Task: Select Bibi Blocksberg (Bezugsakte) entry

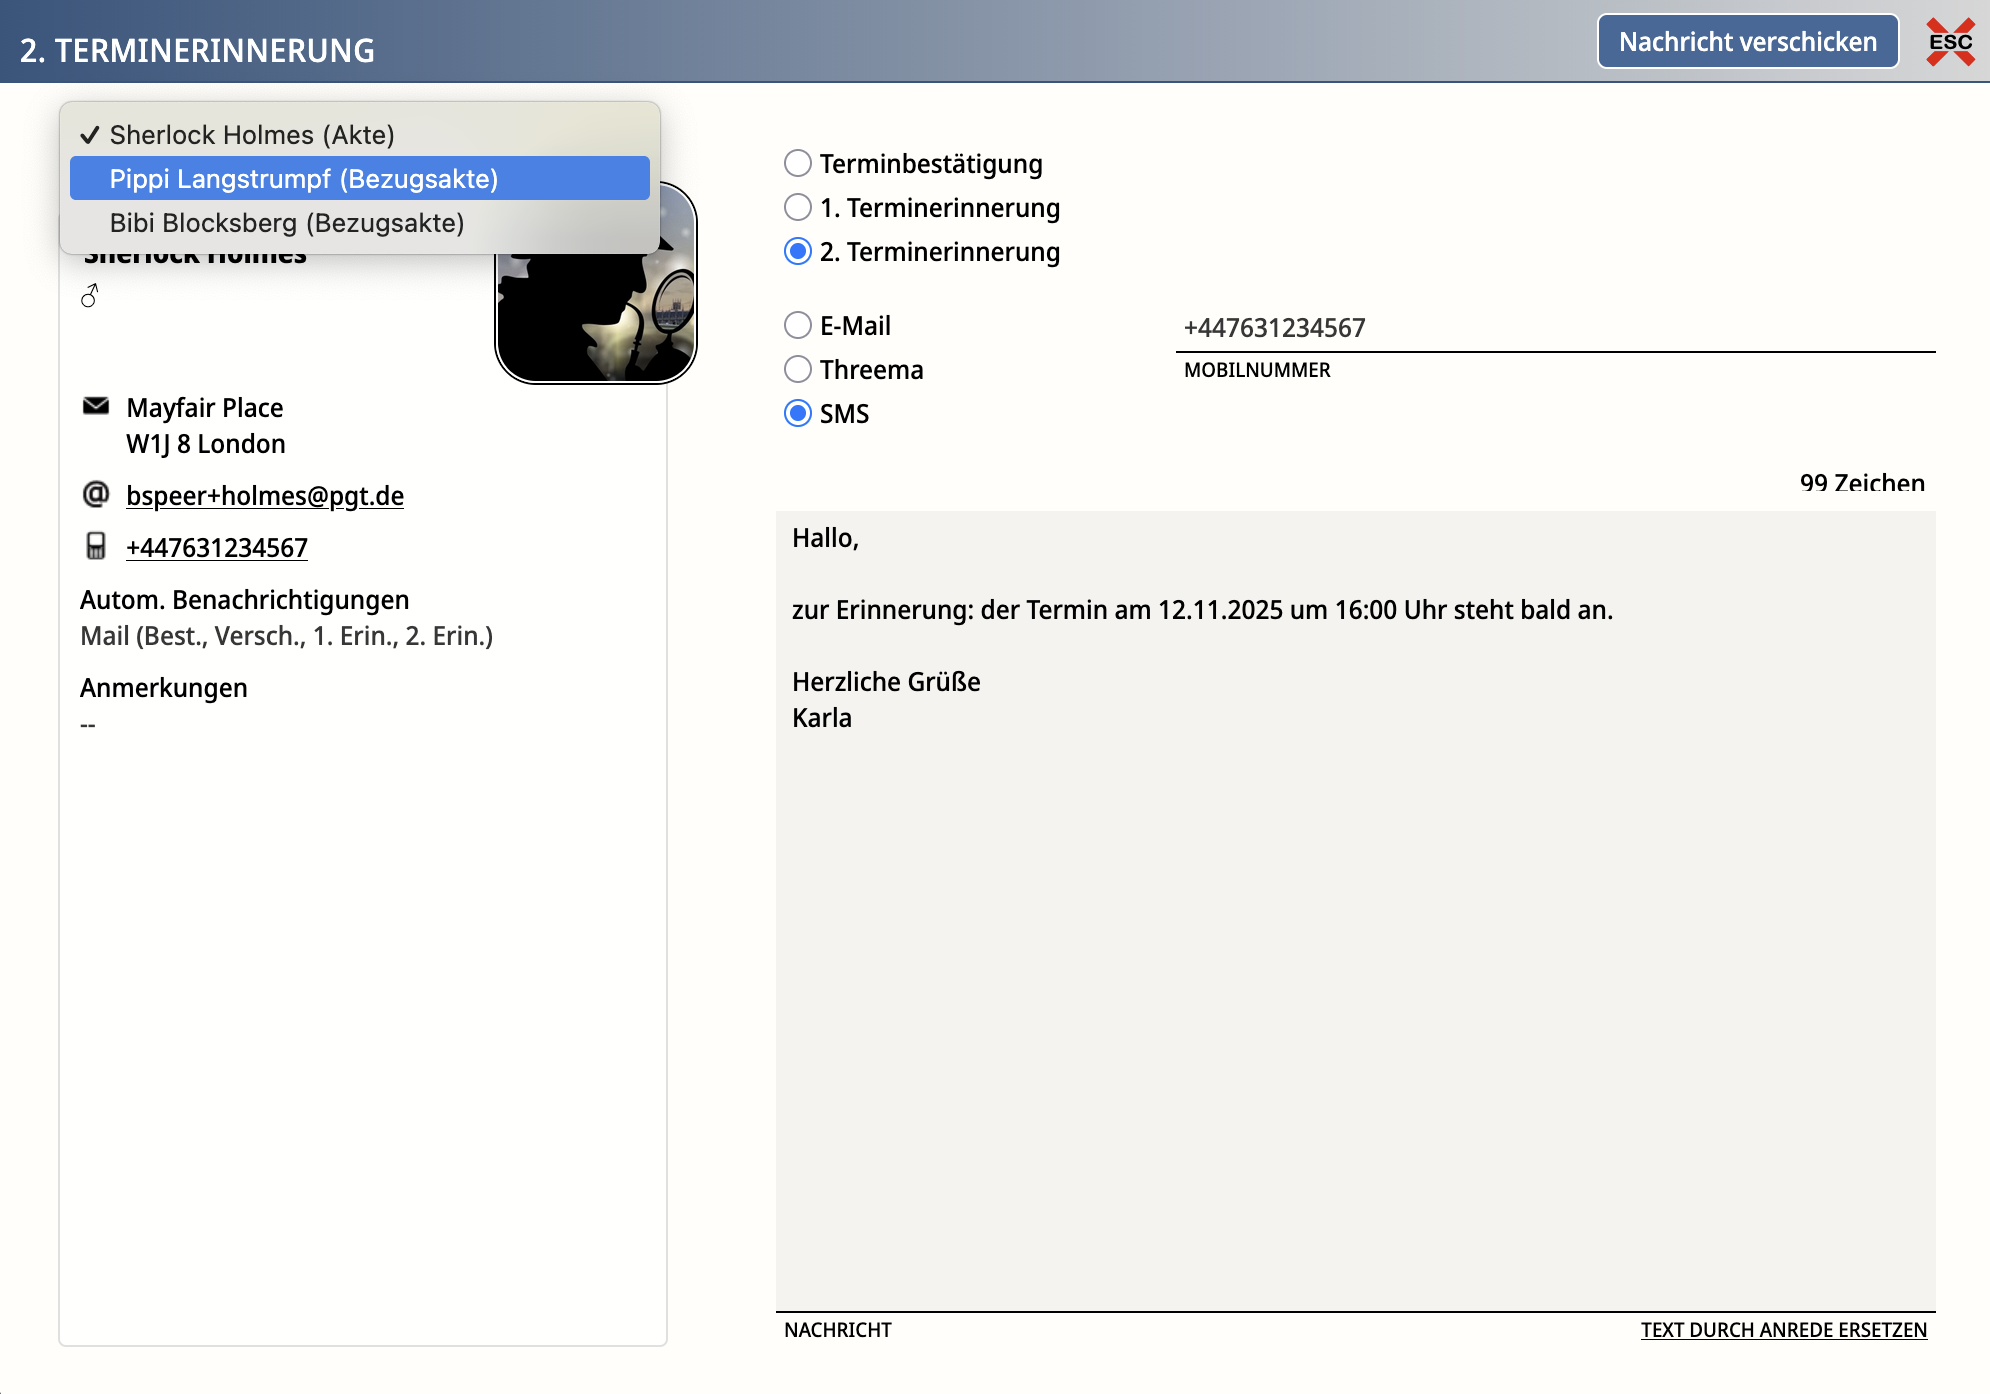Action: point(287,223)
